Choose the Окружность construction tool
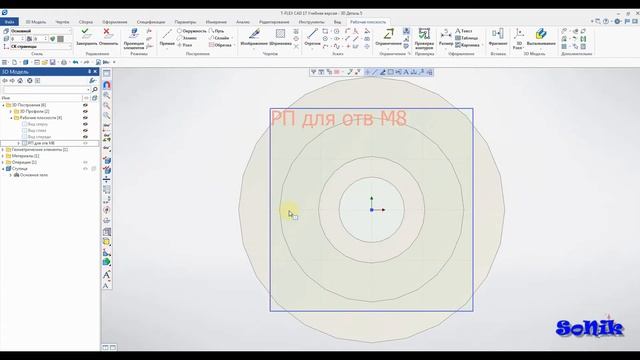Screen dimensions: 640x360 tap(191, 31)
